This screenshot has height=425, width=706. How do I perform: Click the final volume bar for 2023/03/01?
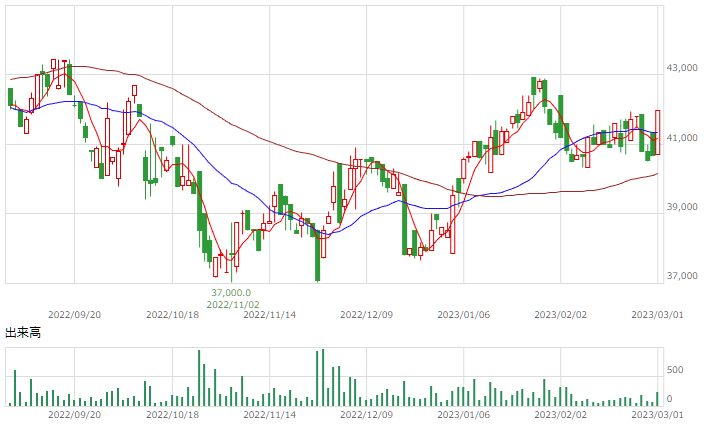tap(657, 399)
